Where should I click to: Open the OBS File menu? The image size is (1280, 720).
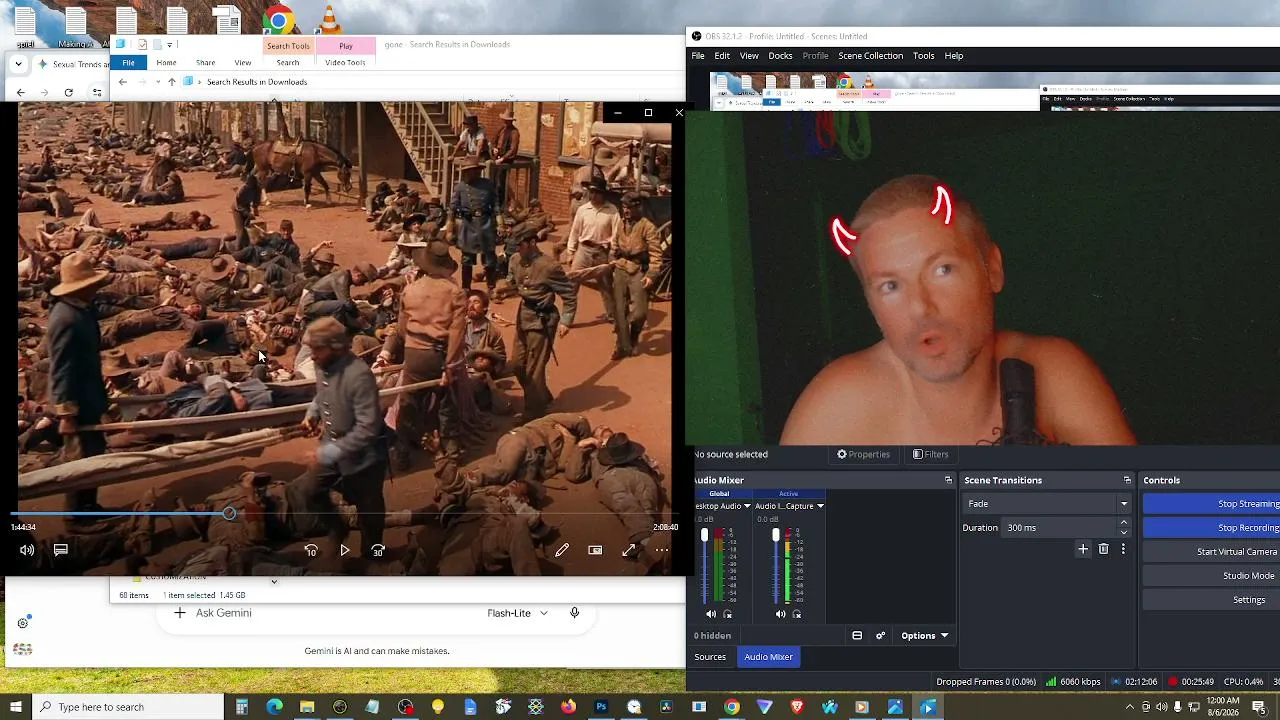click(x=698, y=56)
